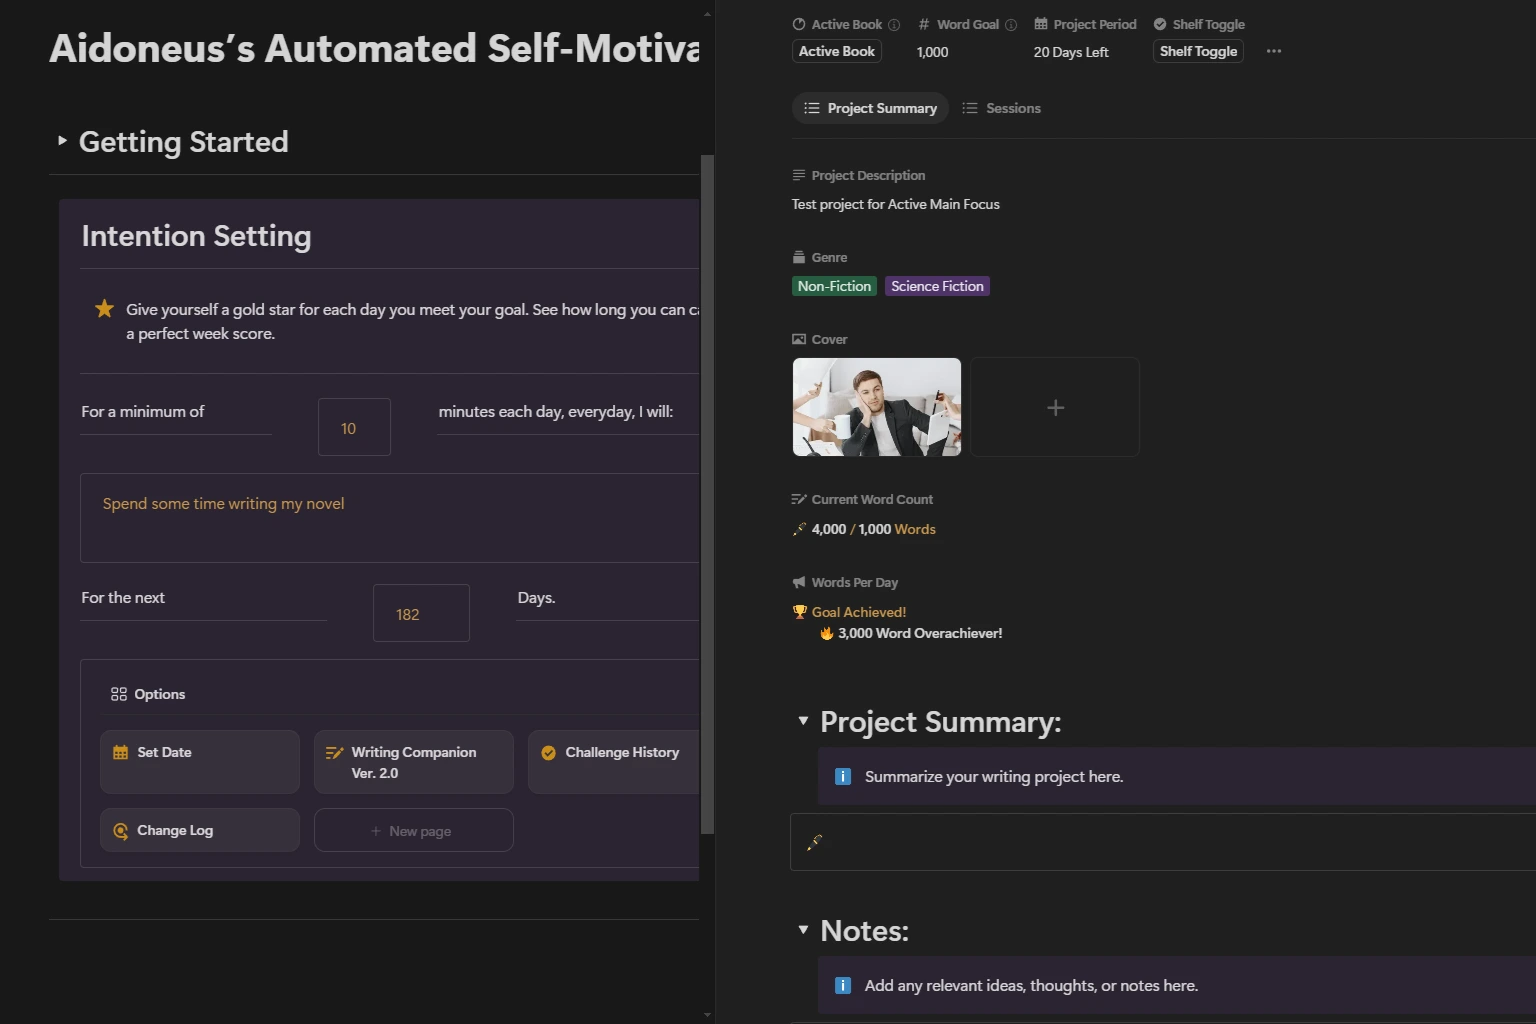Click the Non-Fiction genre tag
This screenshot has height=1024, width=1536.
[834, 286]
